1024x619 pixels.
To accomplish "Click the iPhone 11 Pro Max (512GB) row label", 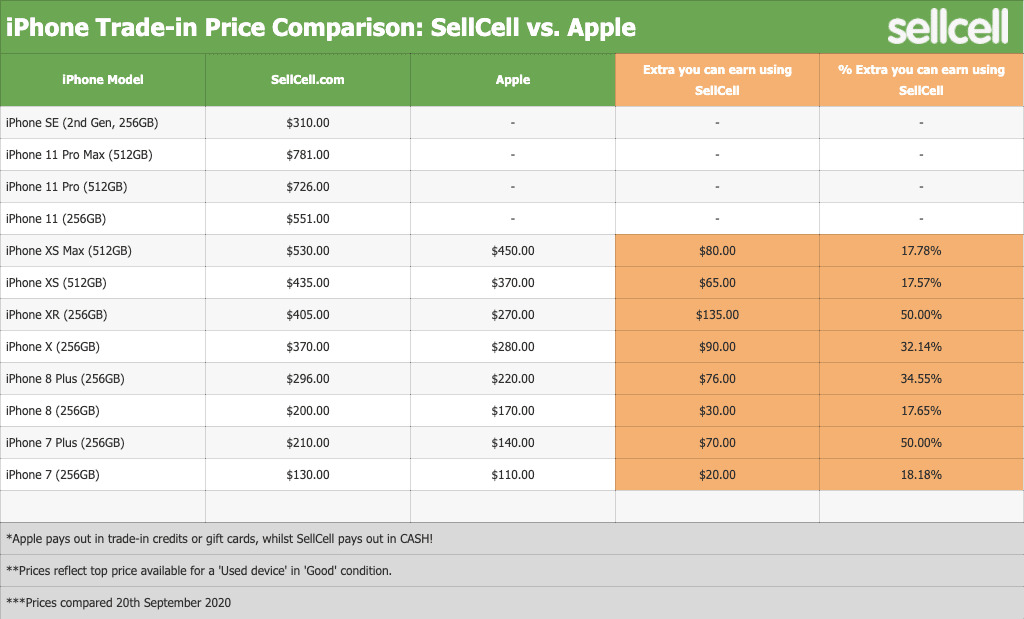I will (79, 155).
